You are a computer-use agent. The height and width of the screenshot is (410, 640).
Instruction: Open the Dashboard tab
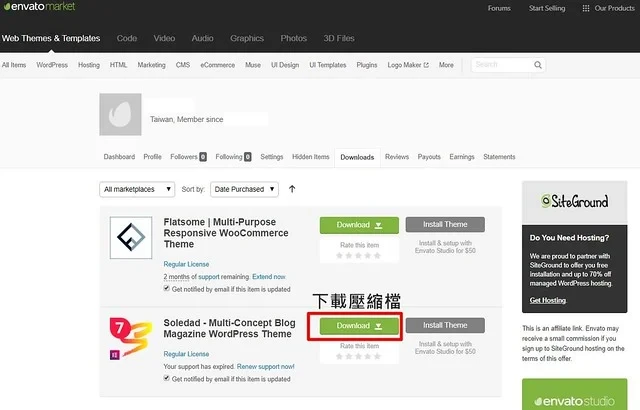(119, 157)
